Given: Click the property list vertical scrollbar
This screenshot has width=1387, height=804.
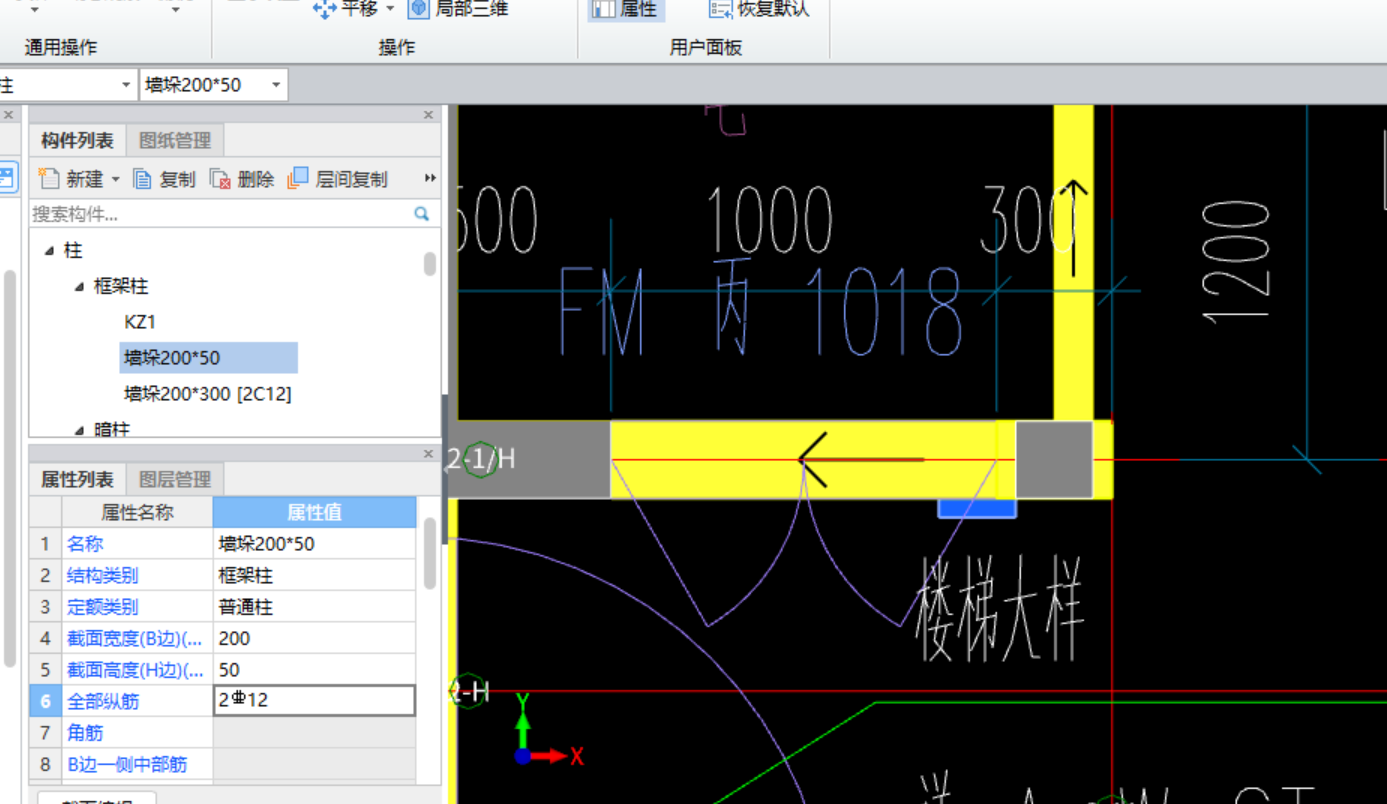Looking at the screenshot, I should pos(430,554).
